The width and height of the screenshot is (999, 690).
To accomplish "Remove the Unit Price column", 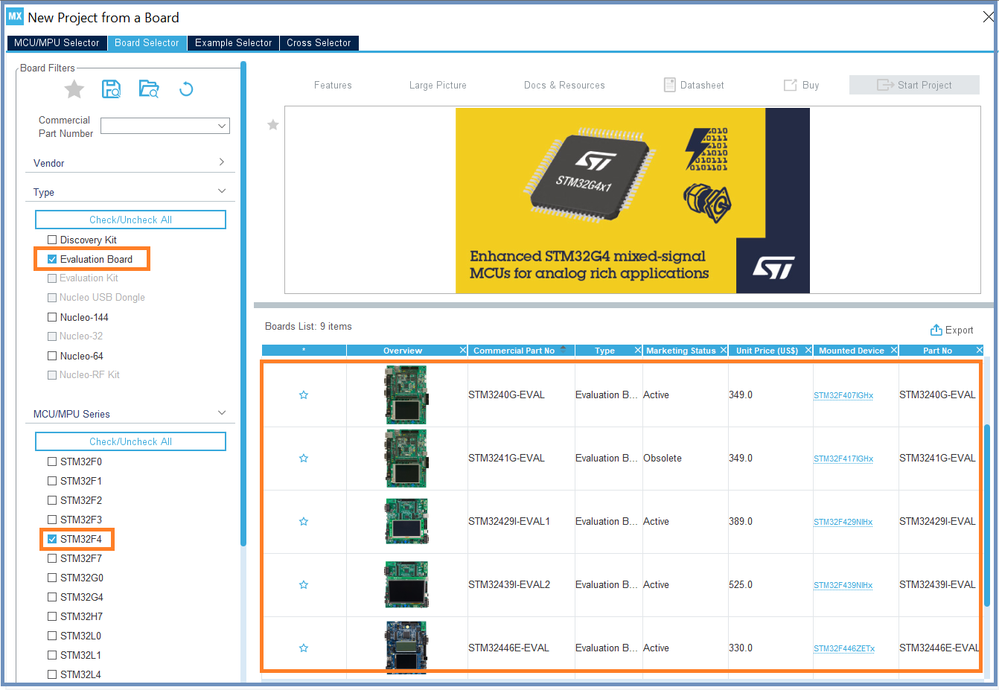I will coord(809,350).
